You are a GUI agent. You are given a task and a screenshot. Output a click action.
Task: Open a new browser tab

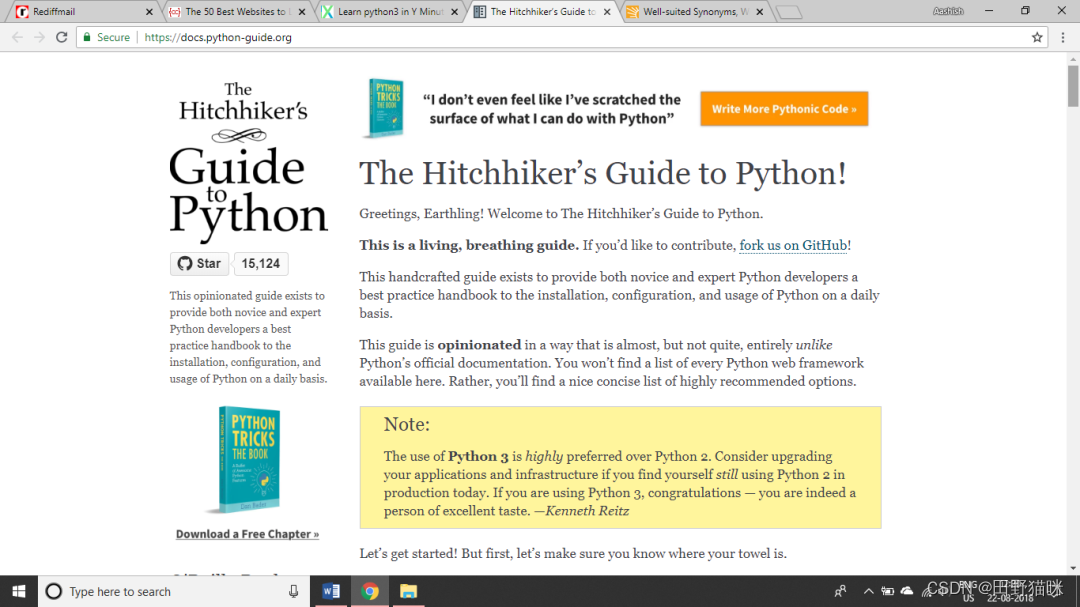789,12
